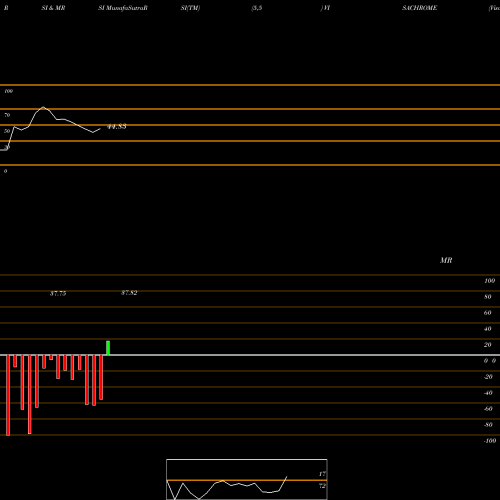500x500 pixels.
Task: Select the last red bar before green bar
Action: (101, 377)
